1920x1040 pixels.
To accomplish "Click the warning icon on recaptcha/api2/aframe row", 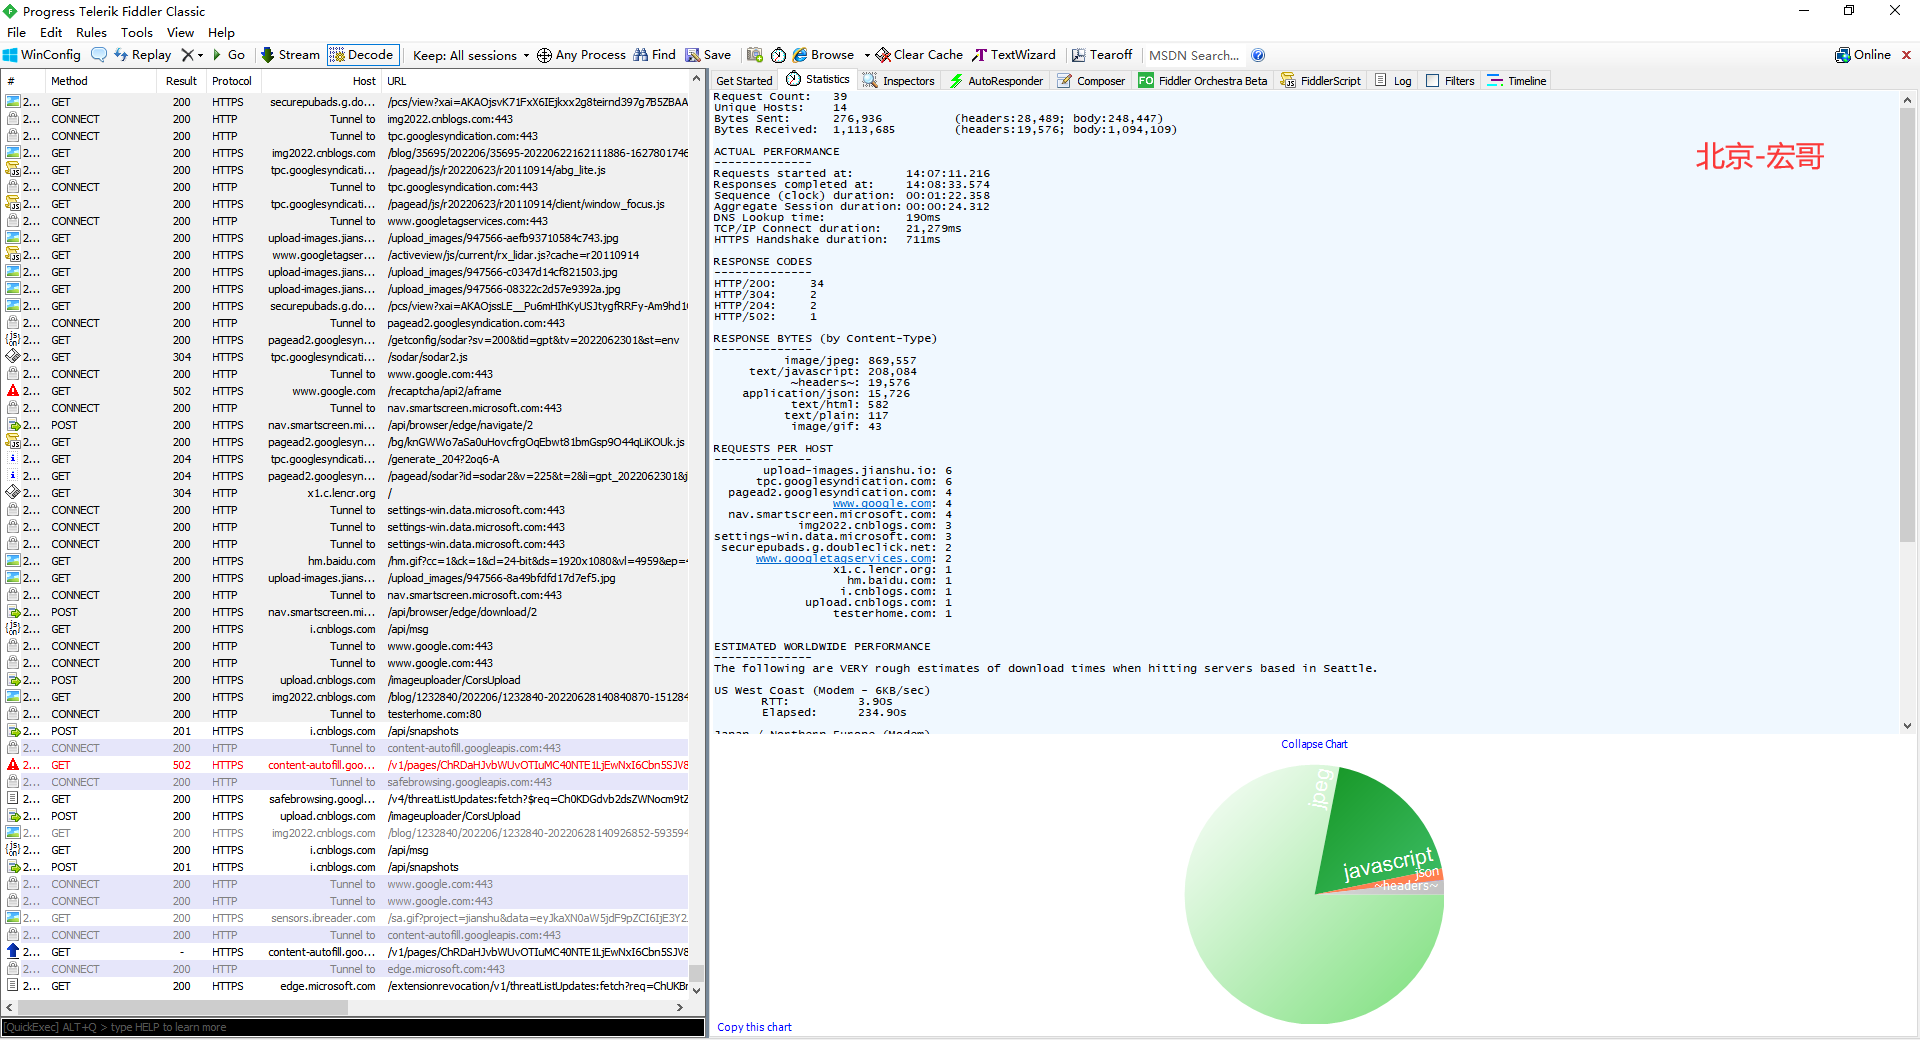I will 13,391.
